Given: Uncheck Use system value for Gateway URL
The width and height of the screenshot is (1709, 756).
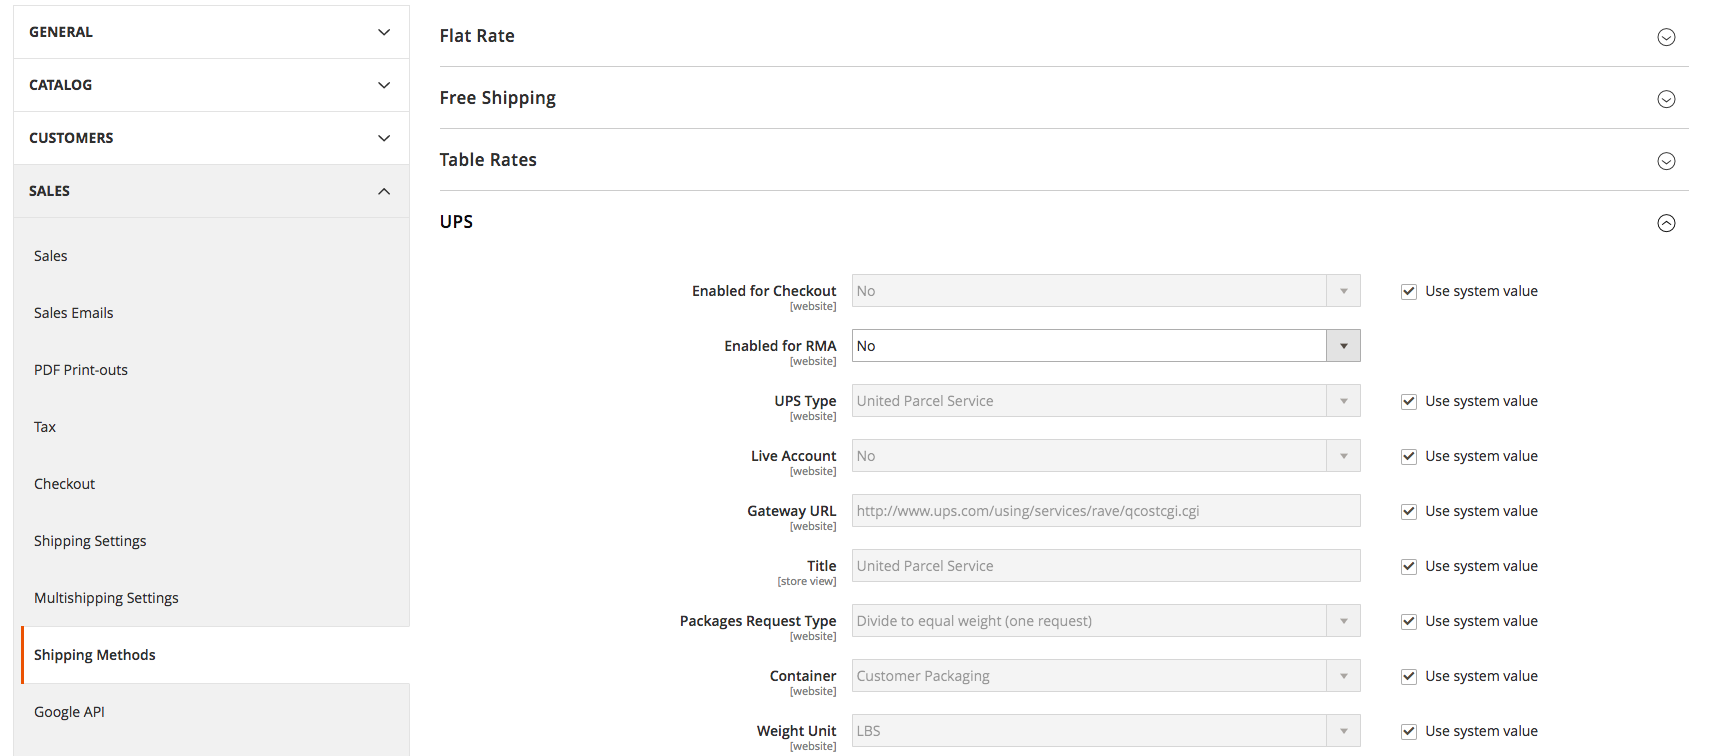Looking at the screenshot, I should click(1409, 512).
